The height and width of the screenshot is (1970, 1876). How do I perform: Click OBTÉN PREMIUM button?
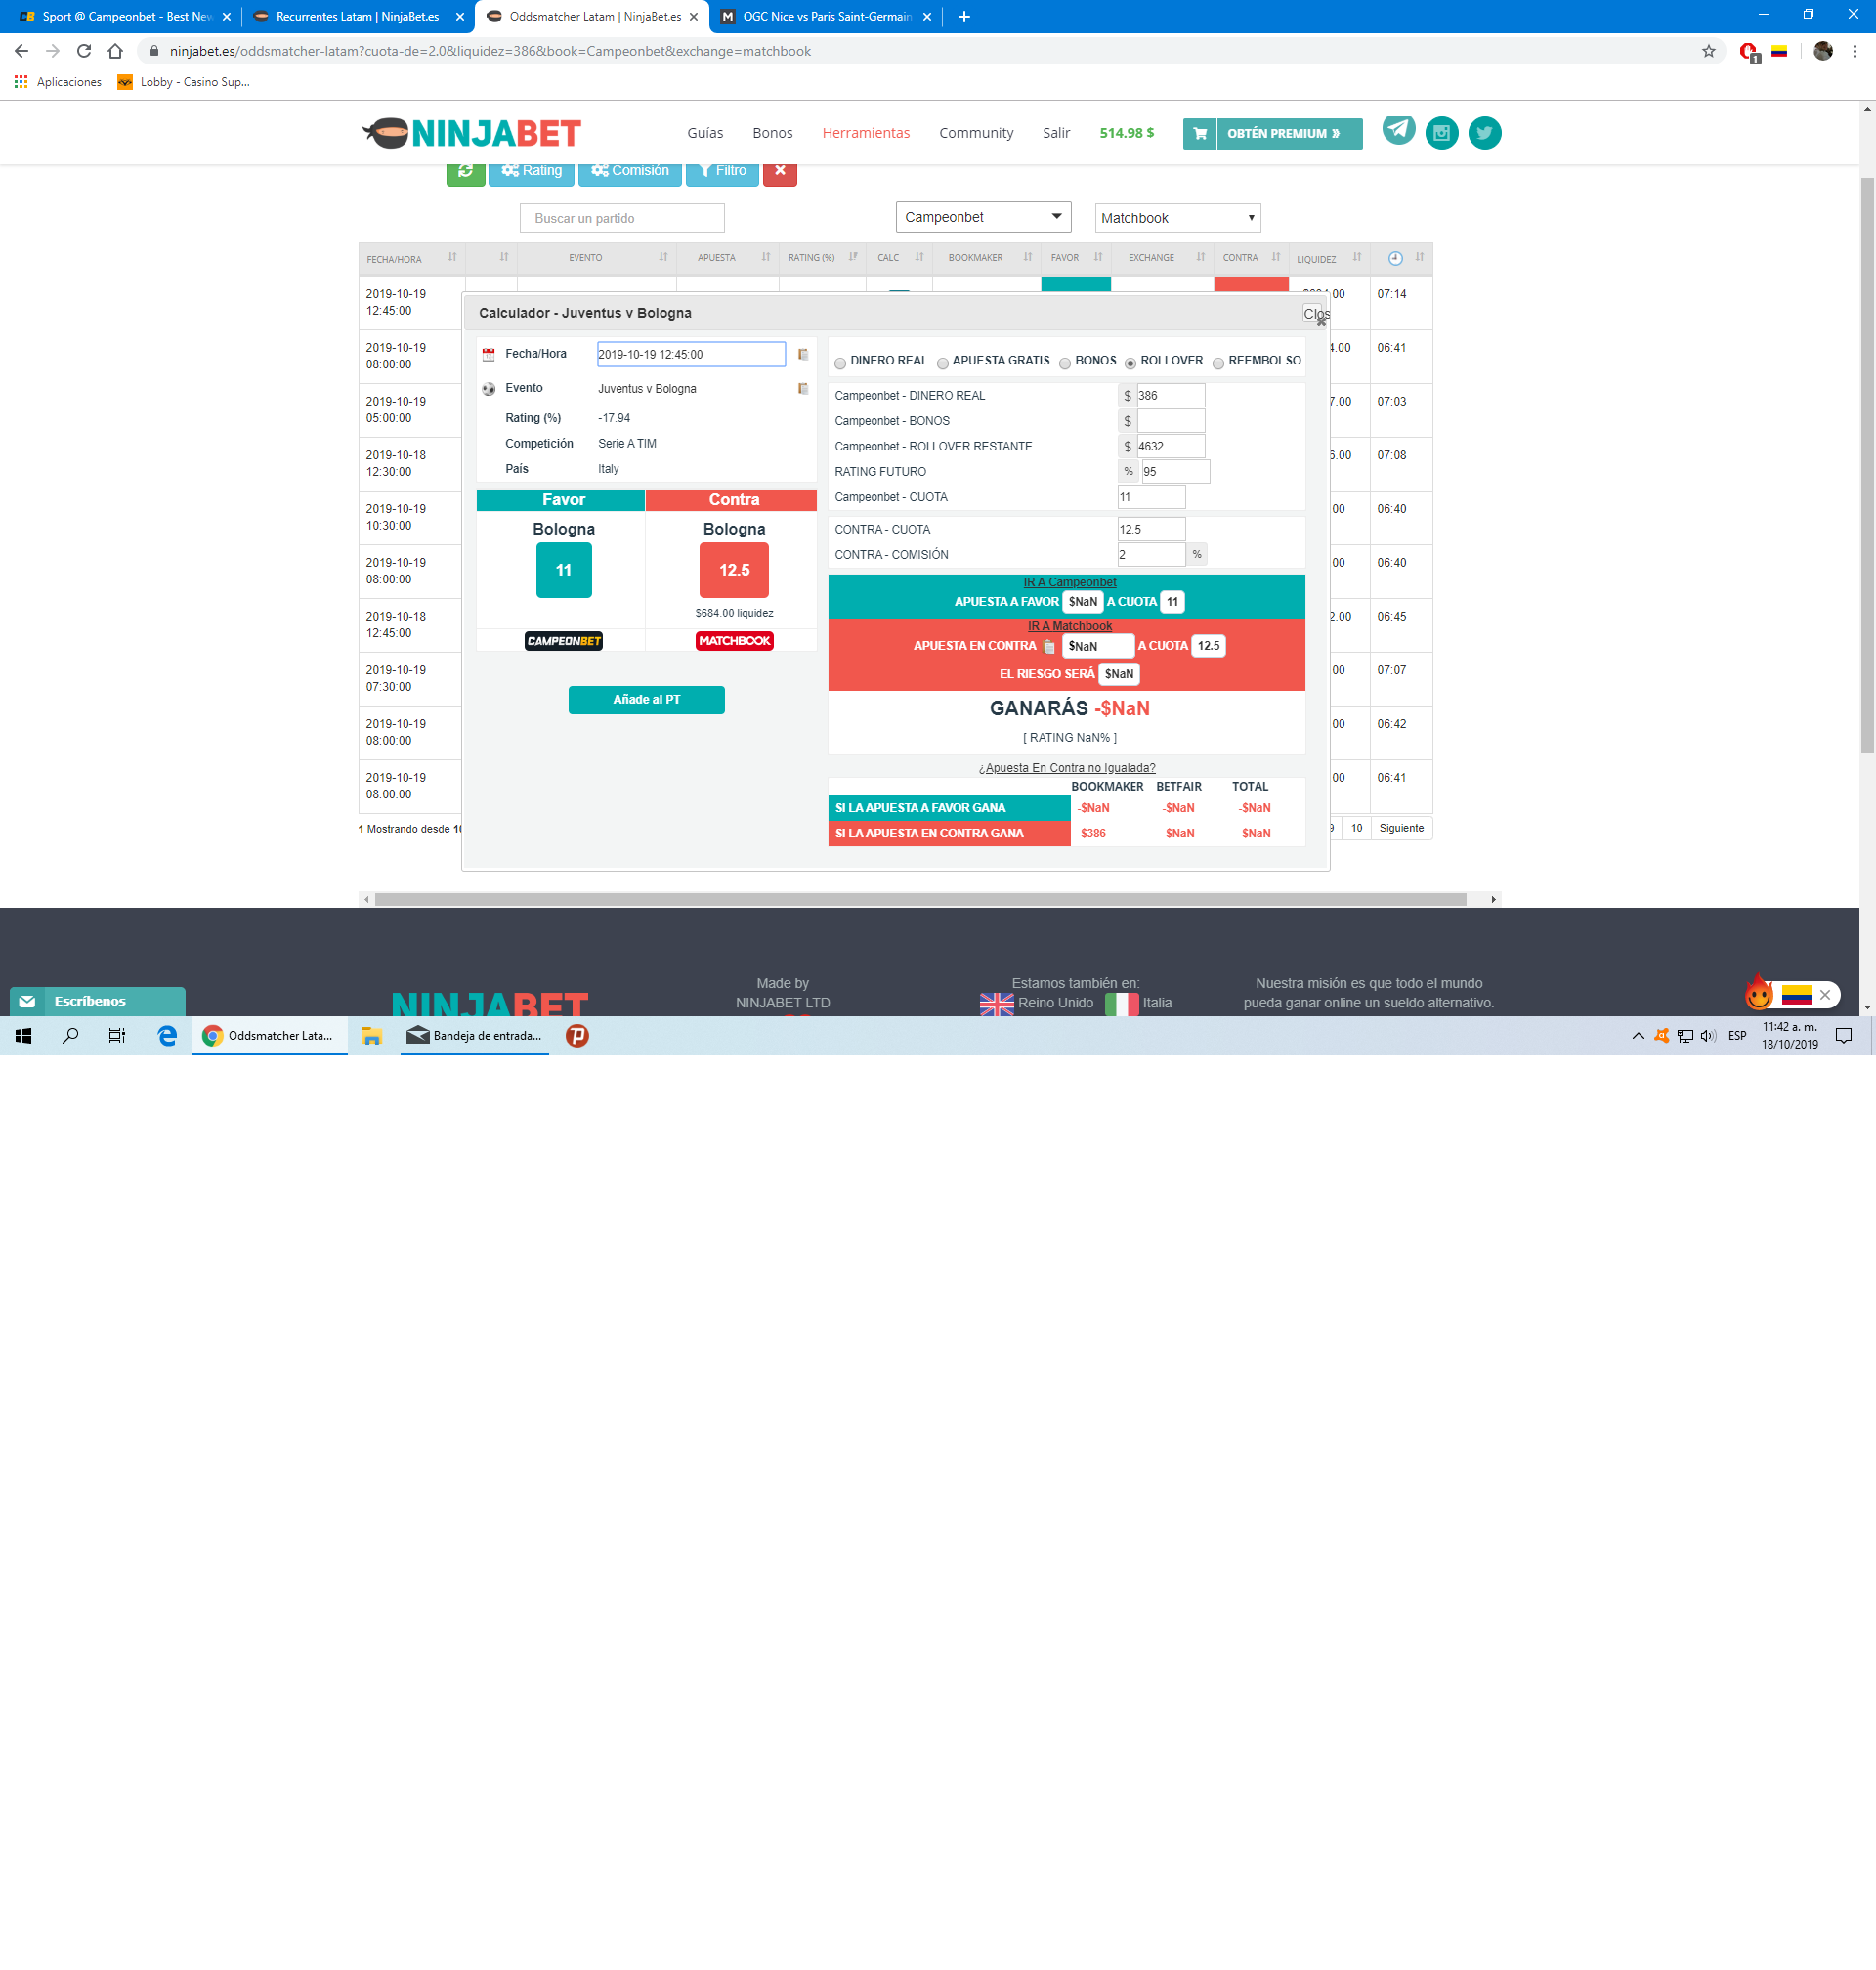point(1289,133)
